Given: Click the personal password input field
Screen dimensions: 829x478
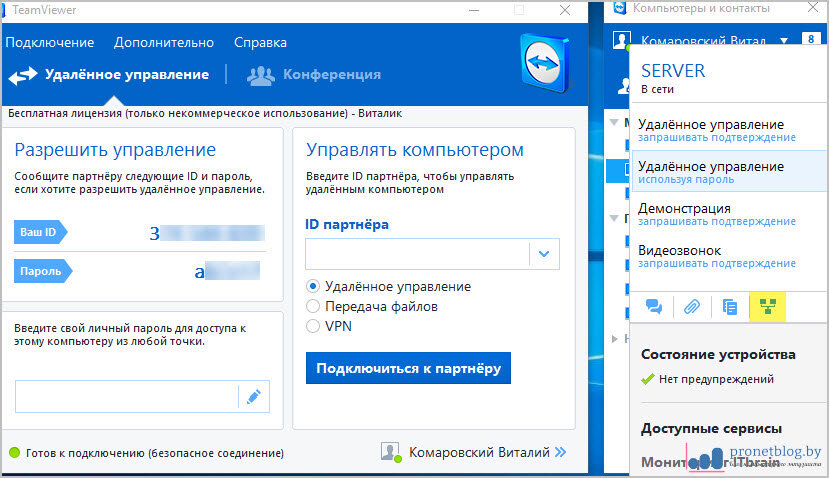Looking at the screenshot, I should pyautogui.click(x=127, y=396).
